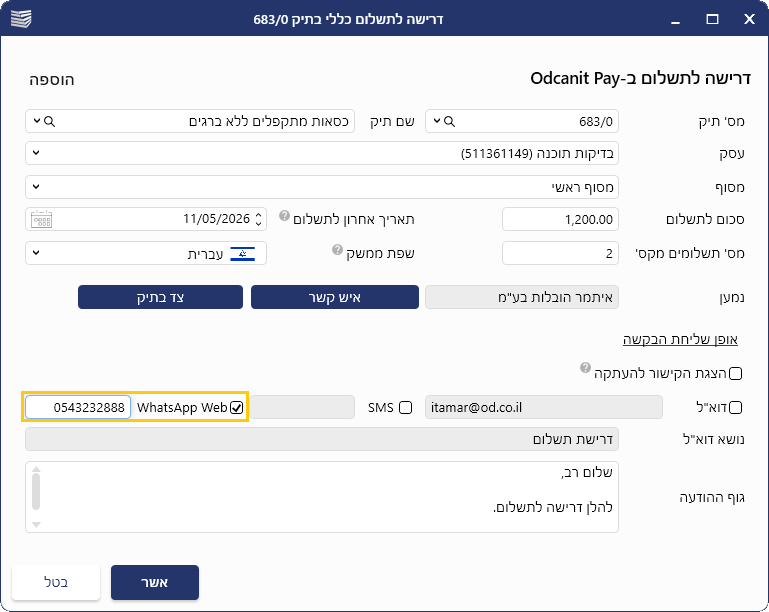Click the צד בתיק button

click(x=160, y=297)
